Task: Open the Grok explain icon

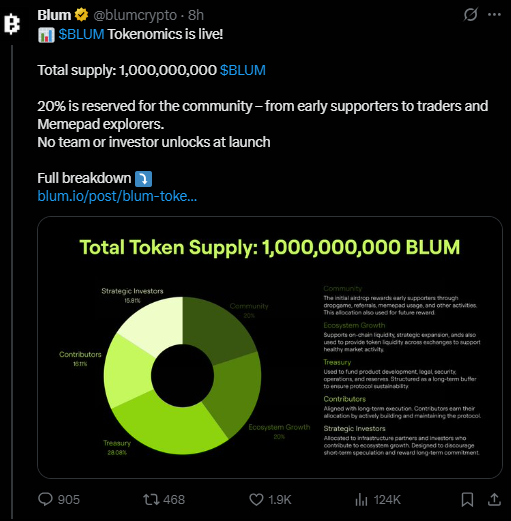Action: click(x=470, y=15)
